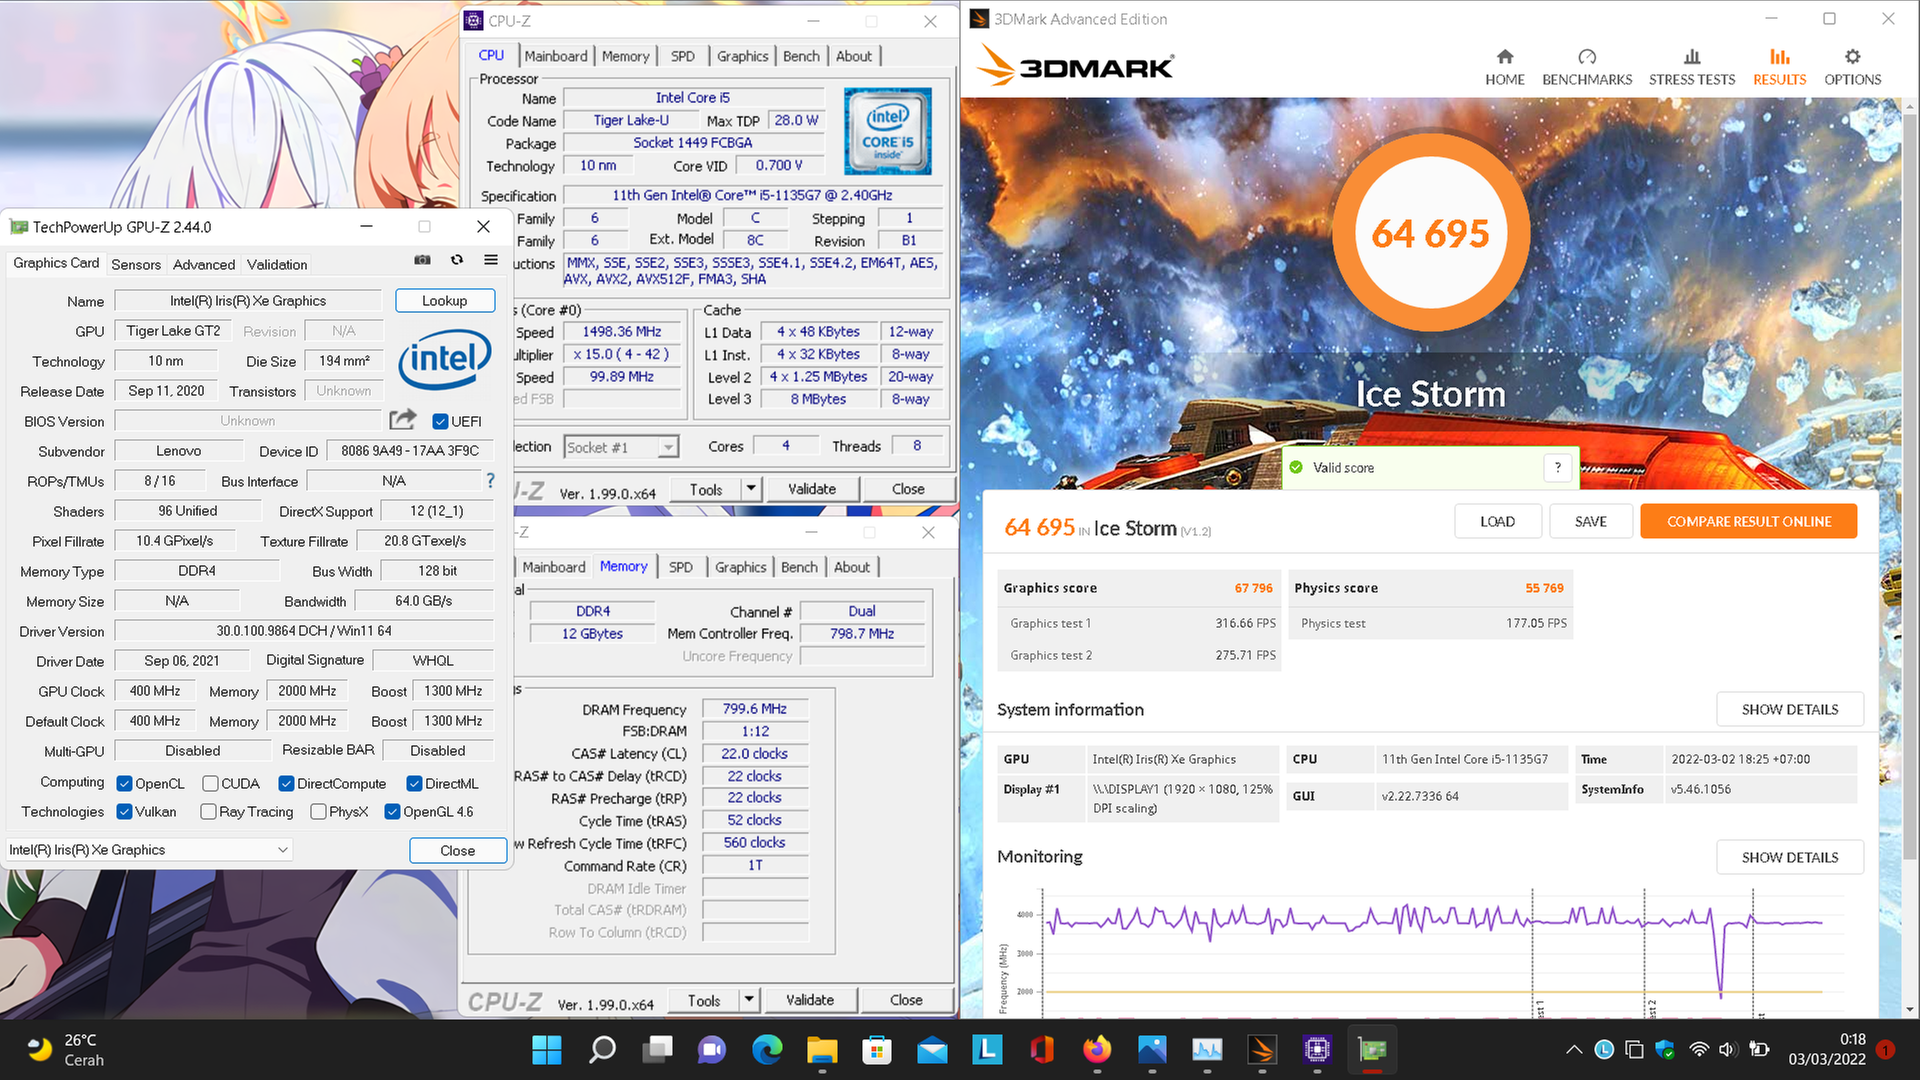Screen dimensions: 1920x1080
Task: Open Teams Chat from taskbar
Action: 712,1049
